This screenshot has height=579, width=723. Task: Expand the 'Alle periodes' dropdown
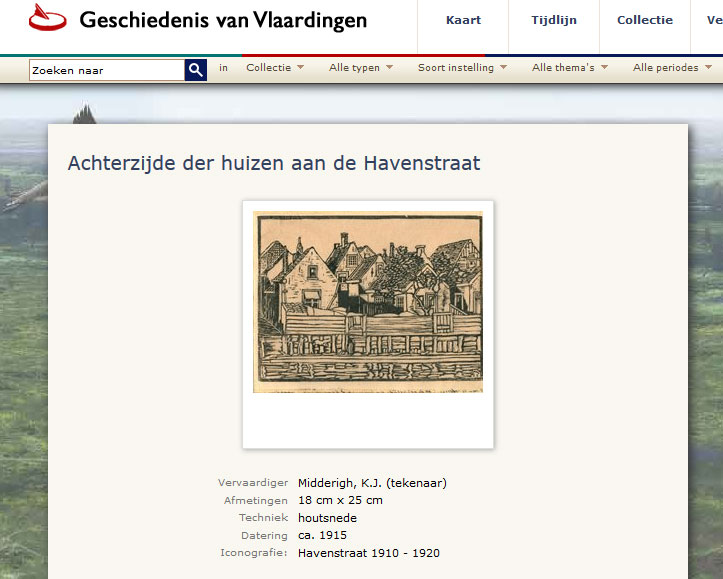pos(671,68)
